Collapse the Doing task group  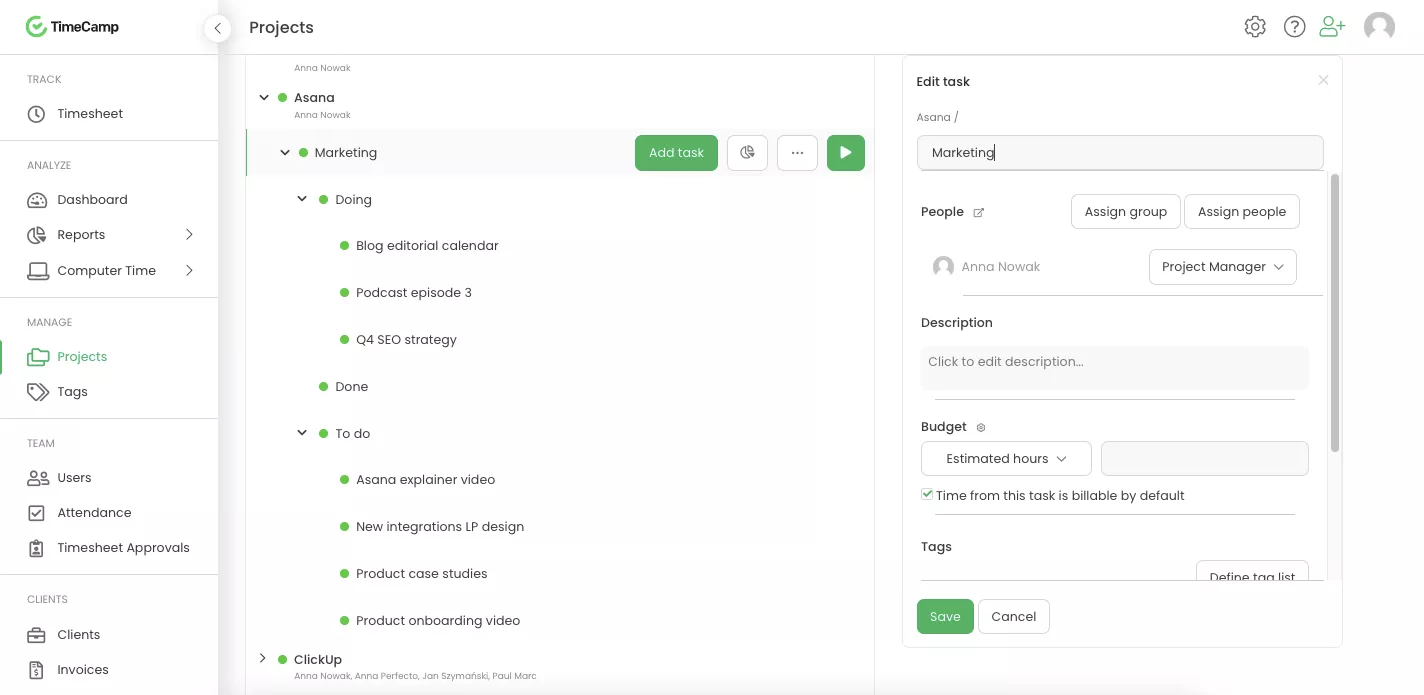[302, 200]
